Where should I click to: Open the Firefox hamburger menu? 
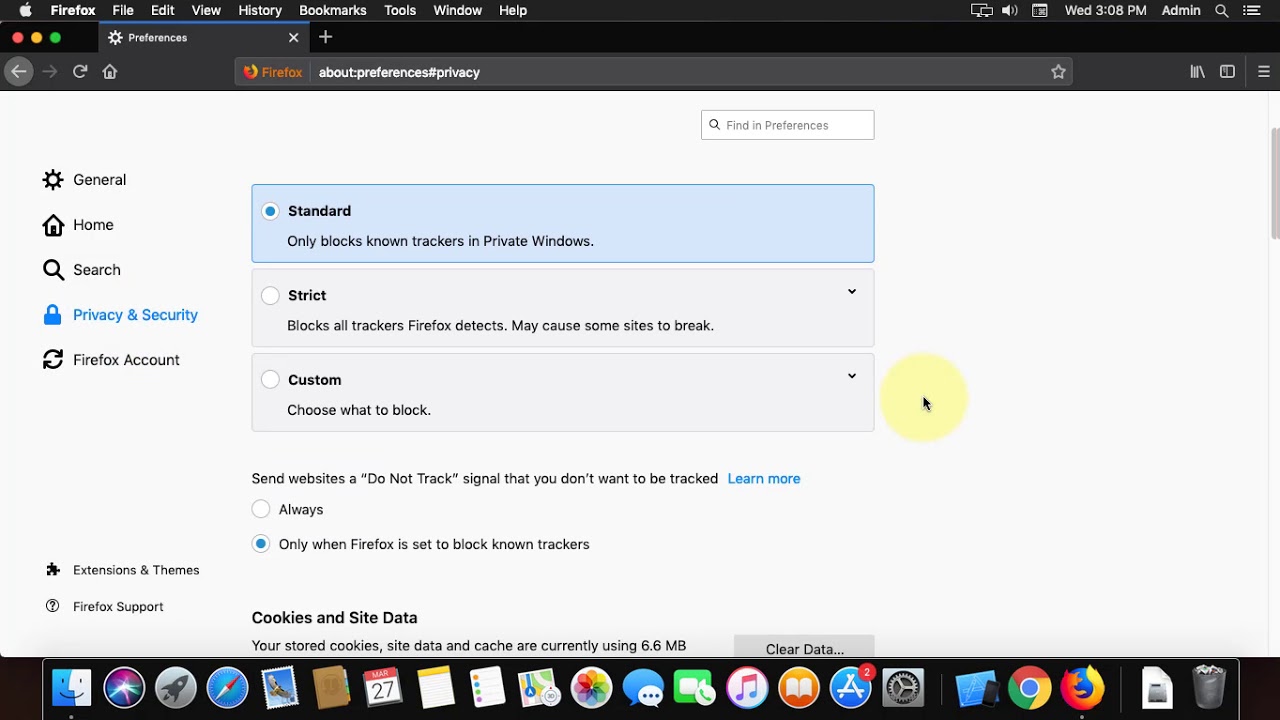click(1264, 72)
